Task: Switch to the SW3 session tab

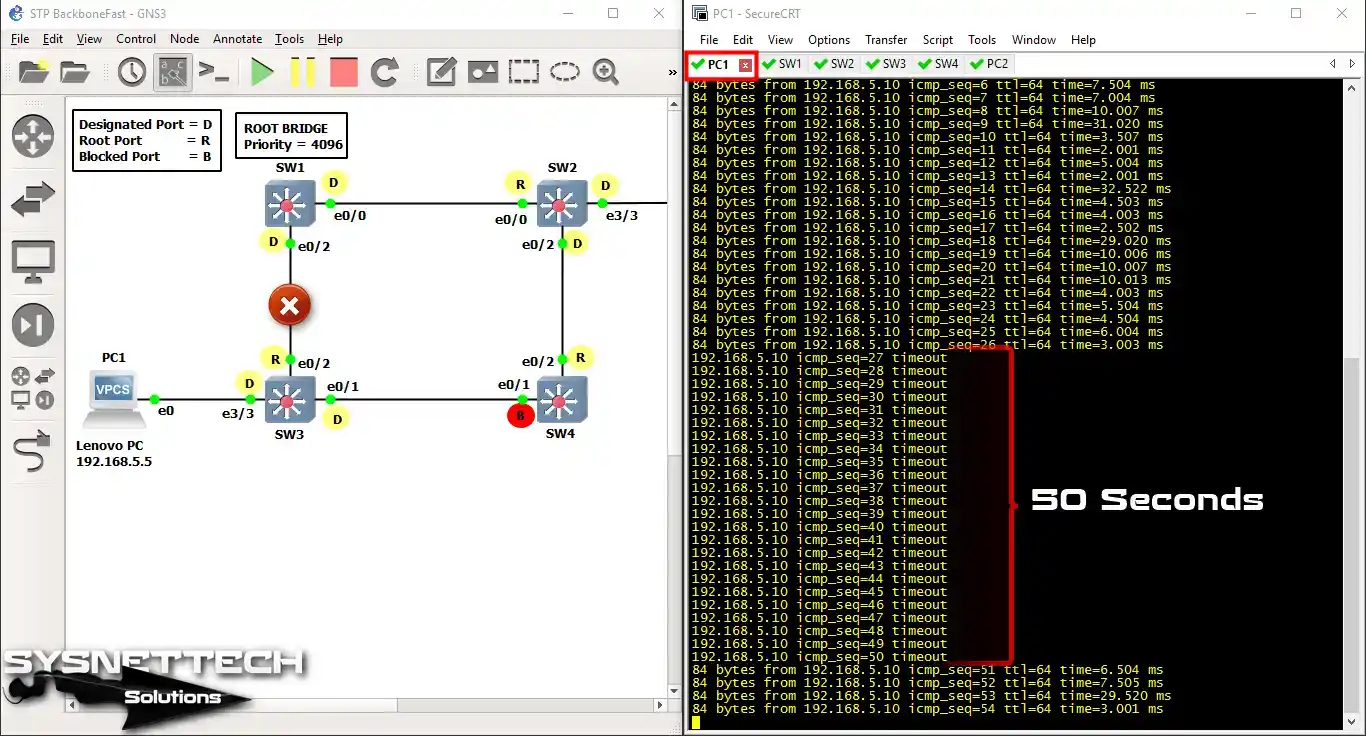Action: (886, 65)
